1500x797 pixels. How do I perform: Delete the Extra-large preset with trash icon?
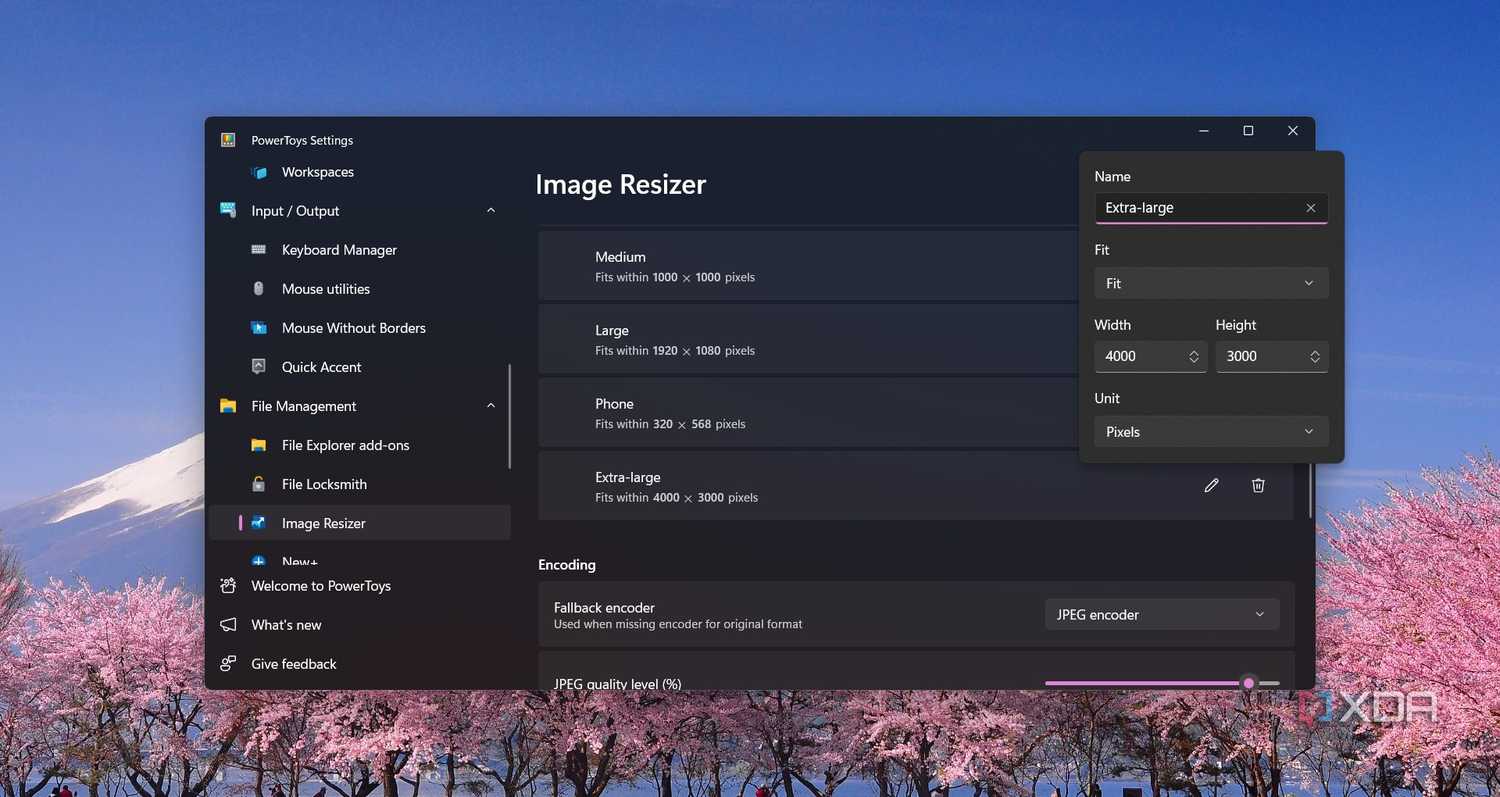point(1258,485)
